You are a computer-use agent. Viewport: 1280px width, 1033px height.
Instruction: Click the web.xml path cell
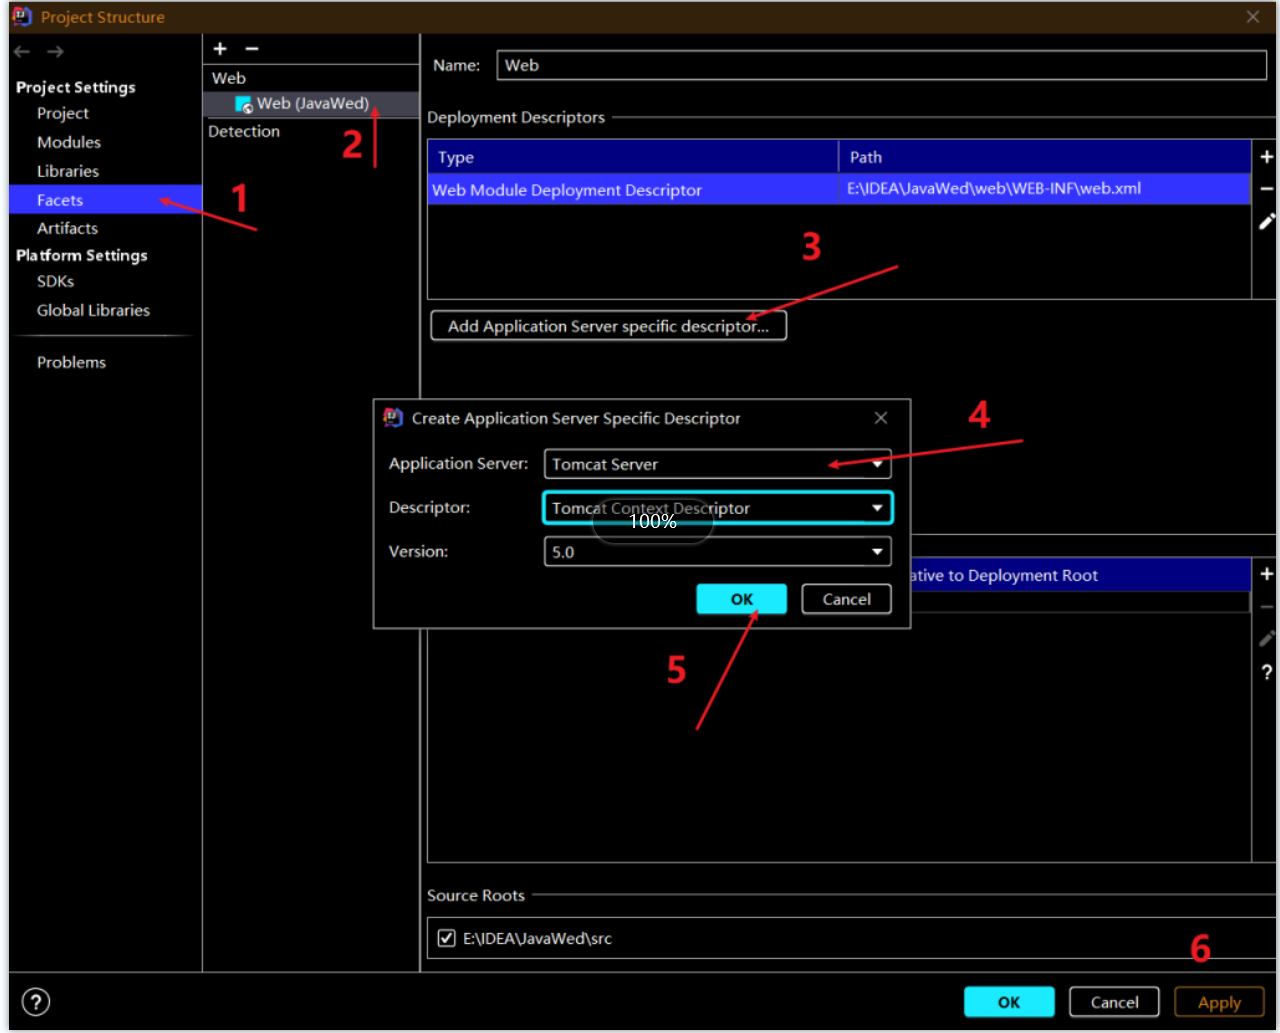tap(1044, 189)
